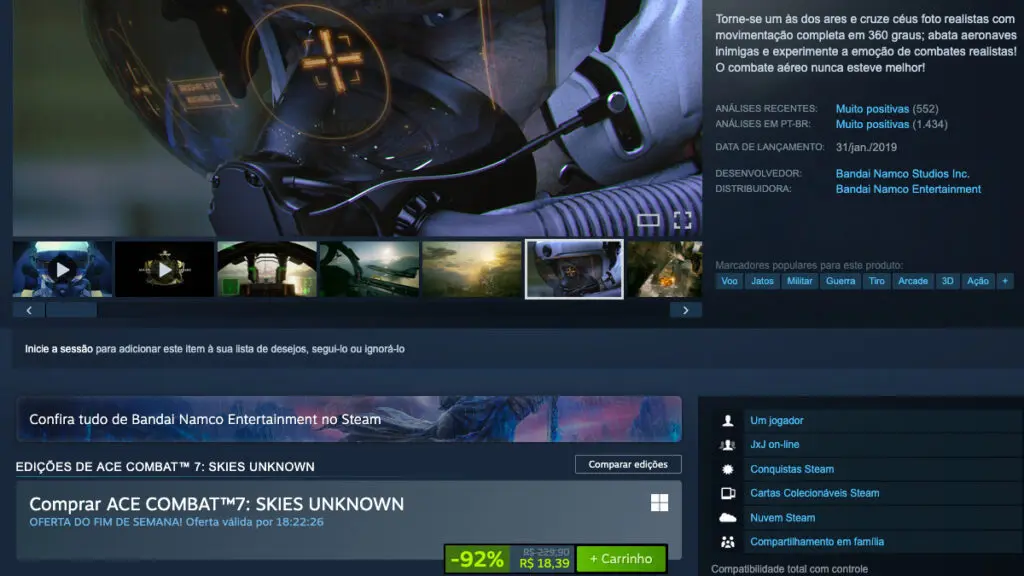The width and height of the screenshot is (1024, 576).
Task: Toggle the Ação tag filter
Action: pyautogui.click(x=977, y=281)
